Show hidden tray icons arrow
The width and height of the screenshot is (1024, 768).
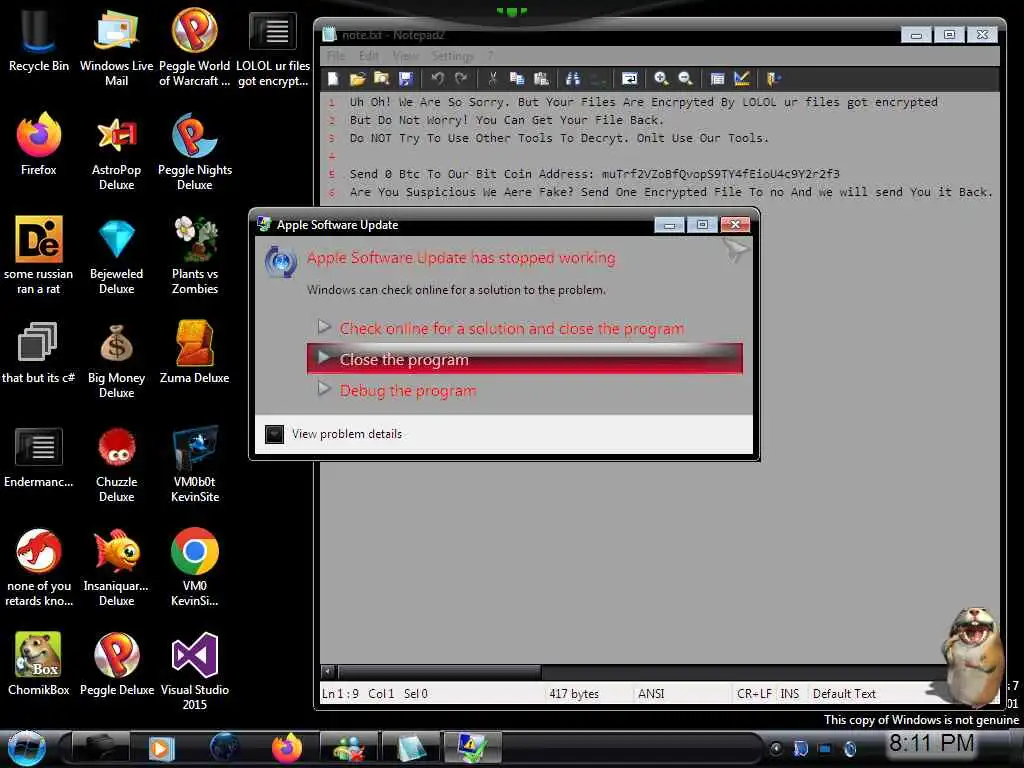coord(775,748)
